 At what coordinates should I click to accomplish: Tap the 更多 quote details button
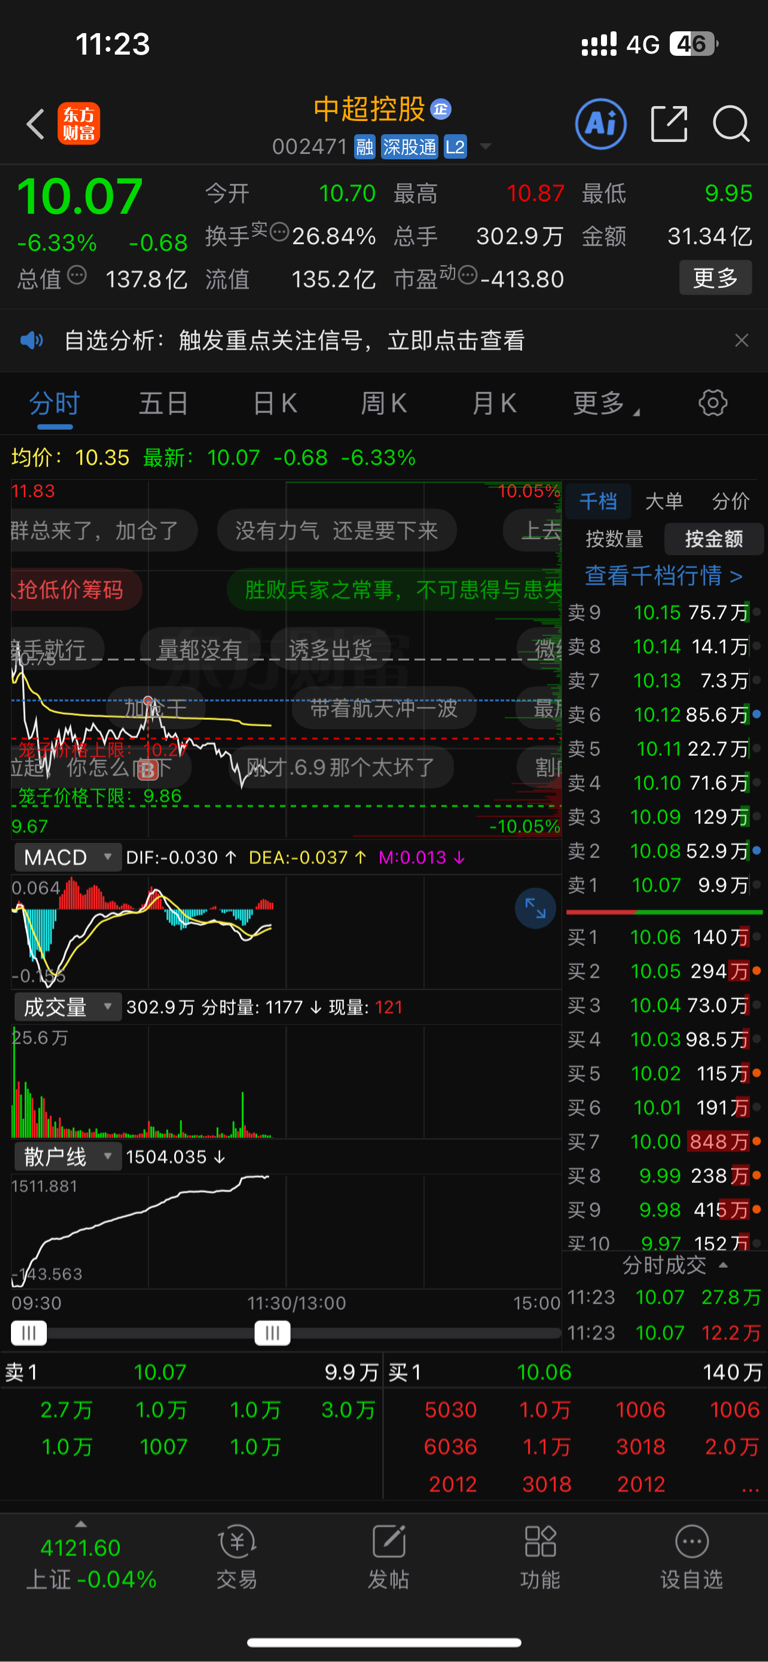pyautogui.click(x=715, y=277)
